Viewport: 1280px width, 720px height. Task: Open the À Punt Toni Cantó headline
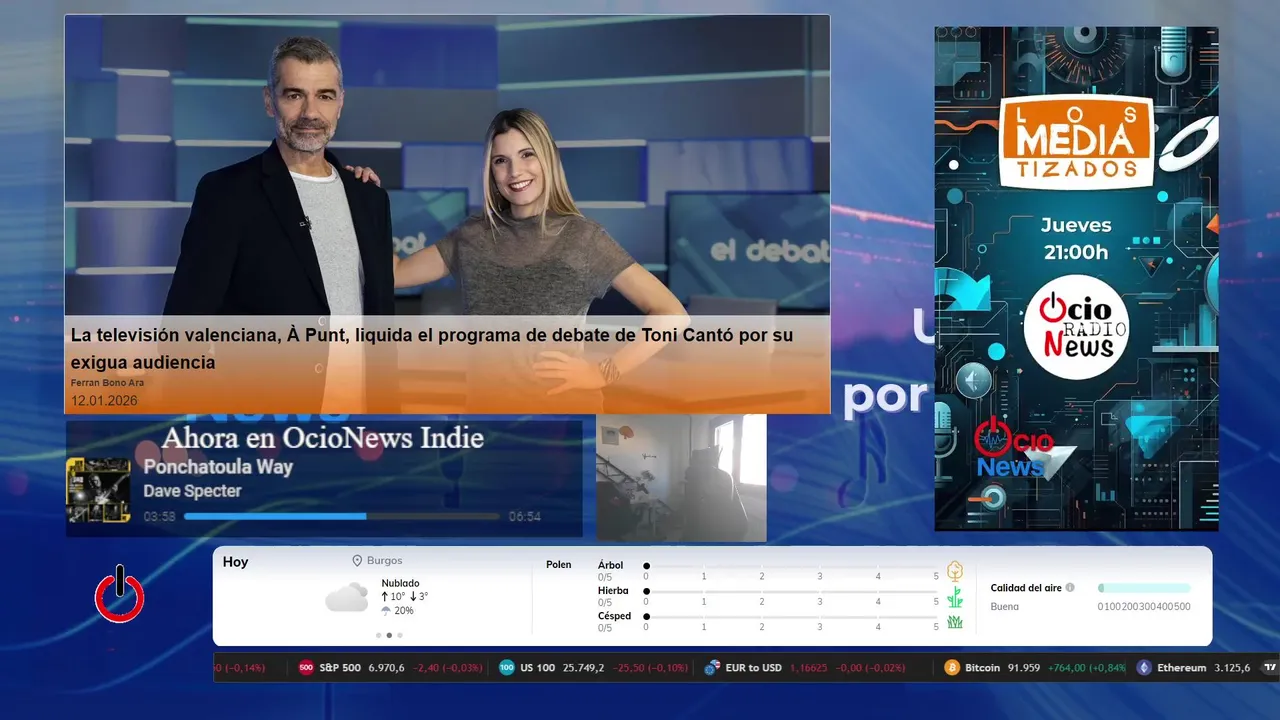tap(432, 348)
